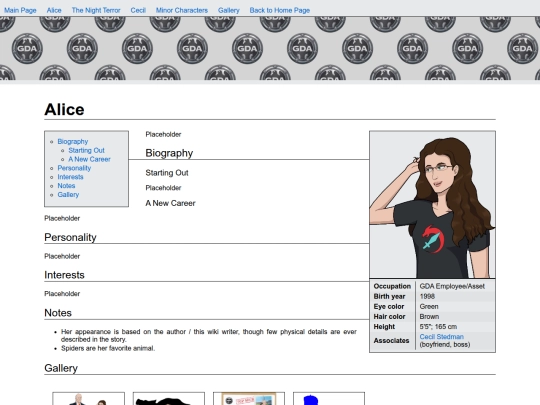
Task: Click the Eye color label in infobox
Action: coord(389,307)
